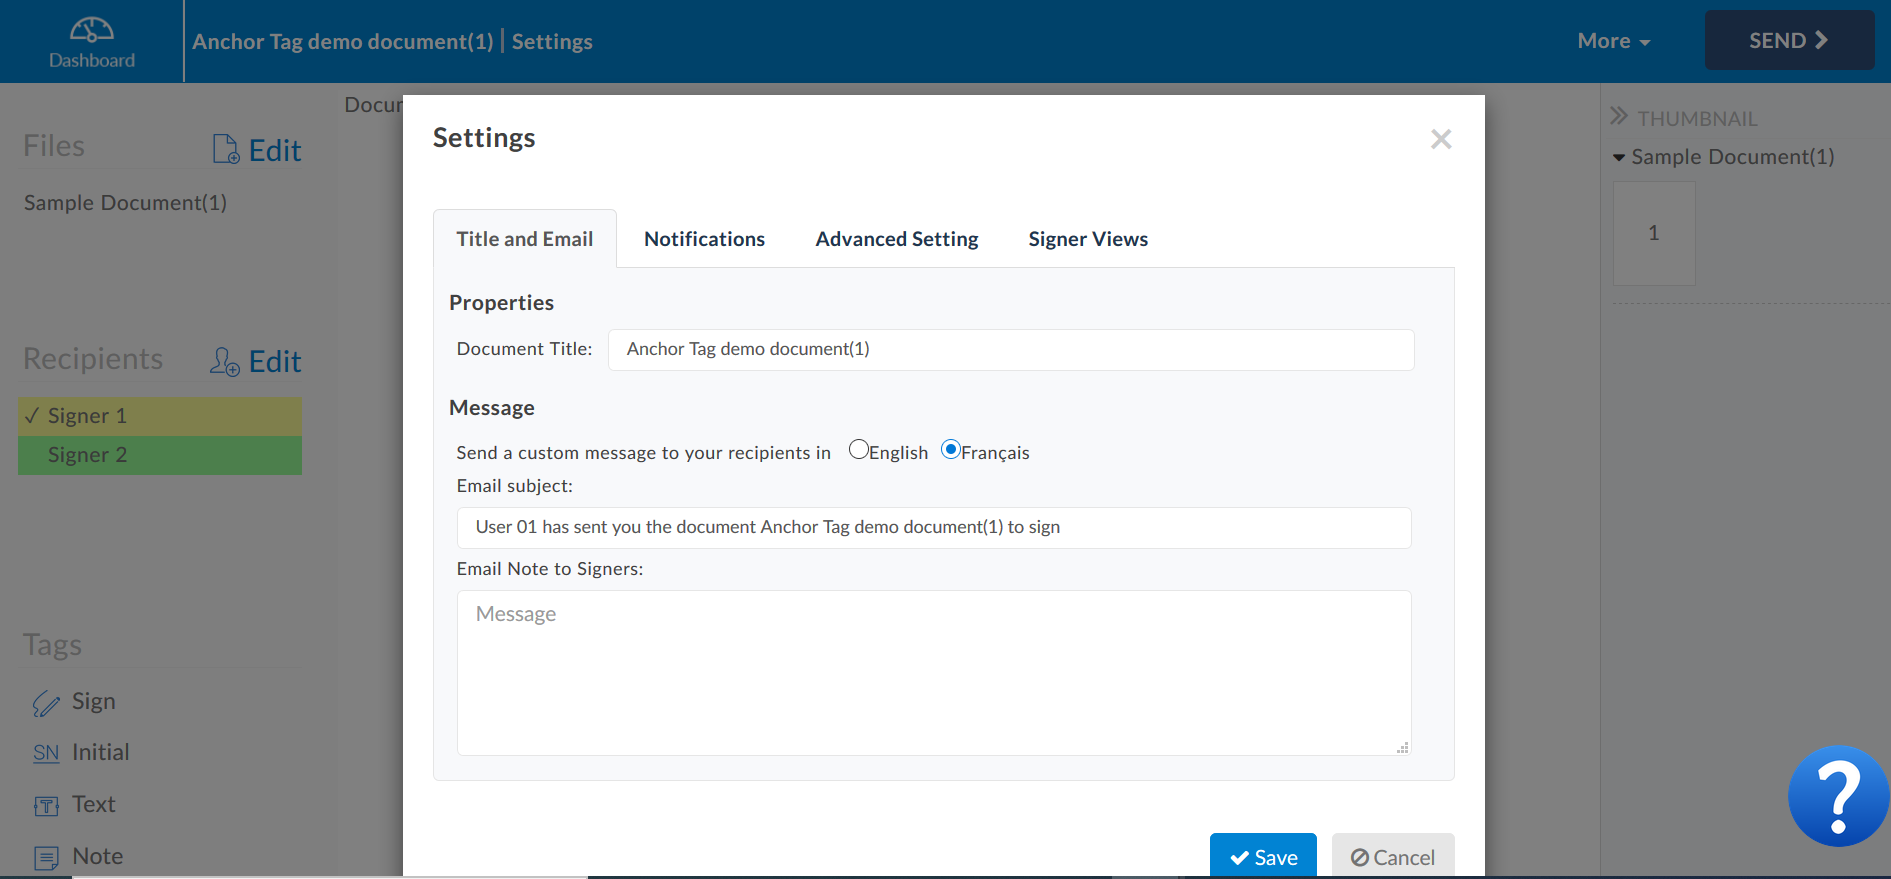The image size is (1891, 879).
Task: Select the English radio button
Action: pos(858,449)
